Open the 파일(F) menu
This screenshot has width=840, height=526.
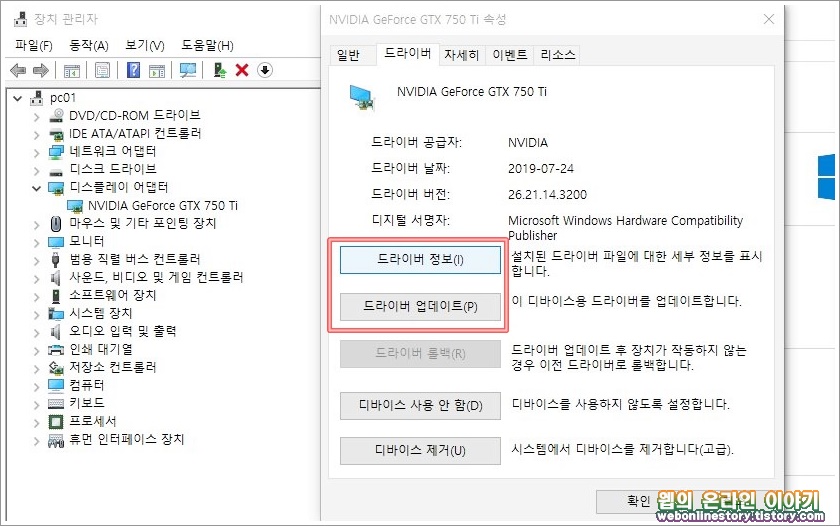(x=33, y=45)
